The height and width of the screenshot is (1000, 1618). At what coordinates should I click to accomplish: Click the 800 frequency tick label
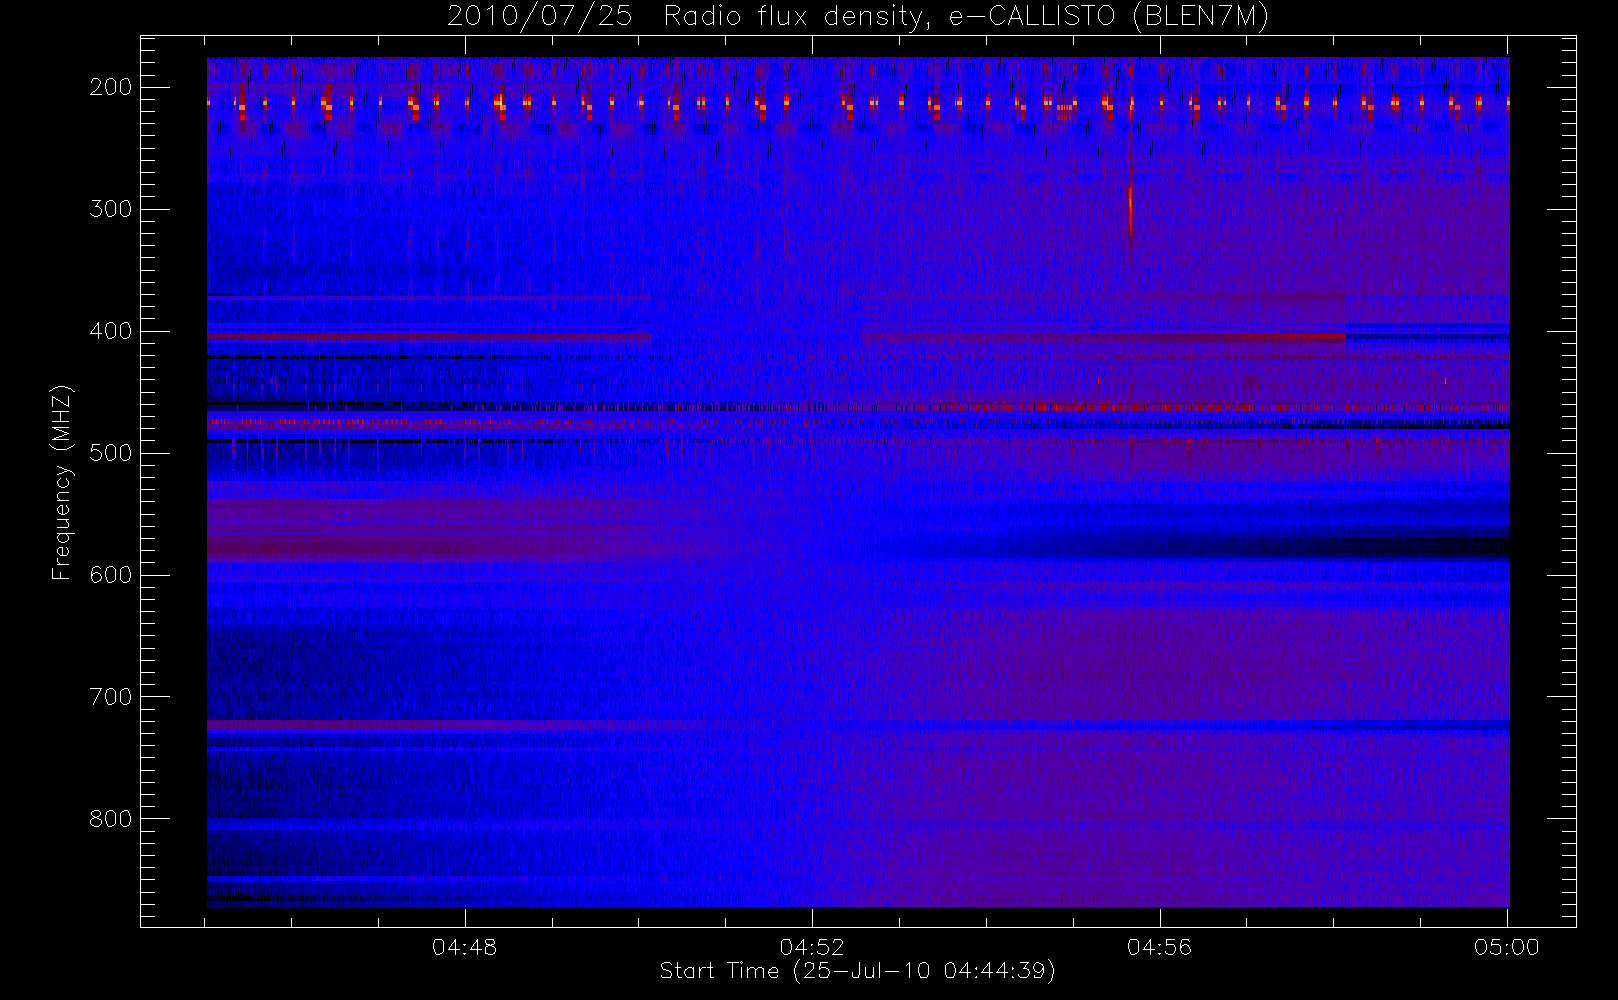[110, 819]
